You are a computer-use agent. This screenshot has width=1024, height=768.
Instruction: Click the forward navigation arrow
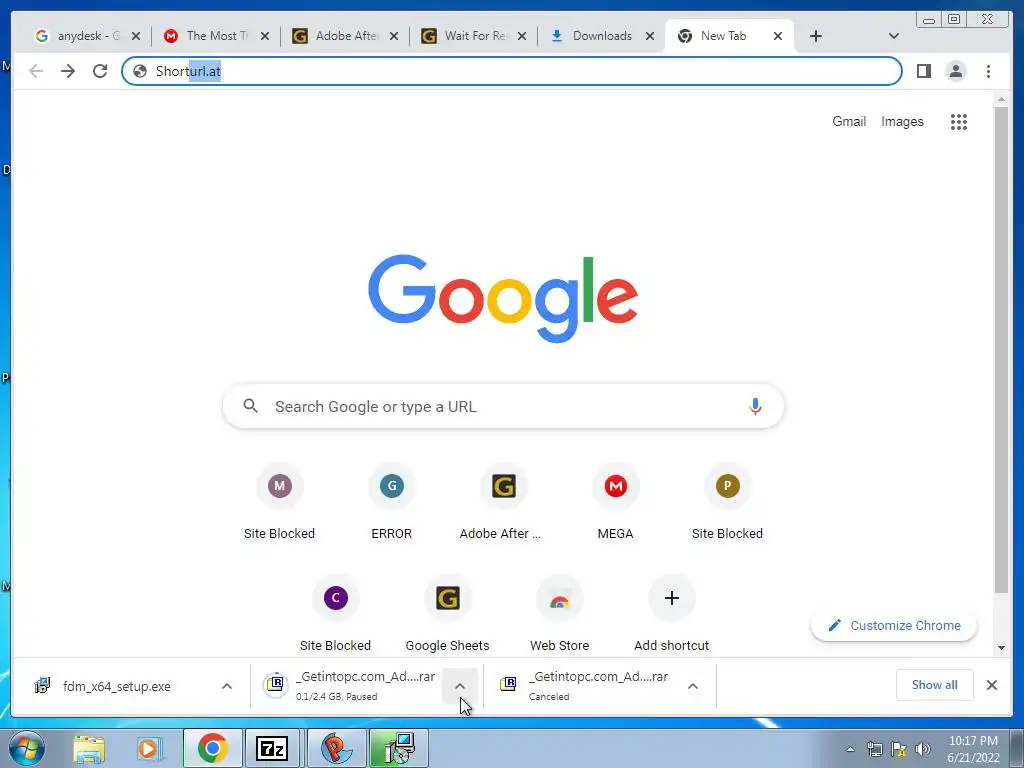[68, 71]
